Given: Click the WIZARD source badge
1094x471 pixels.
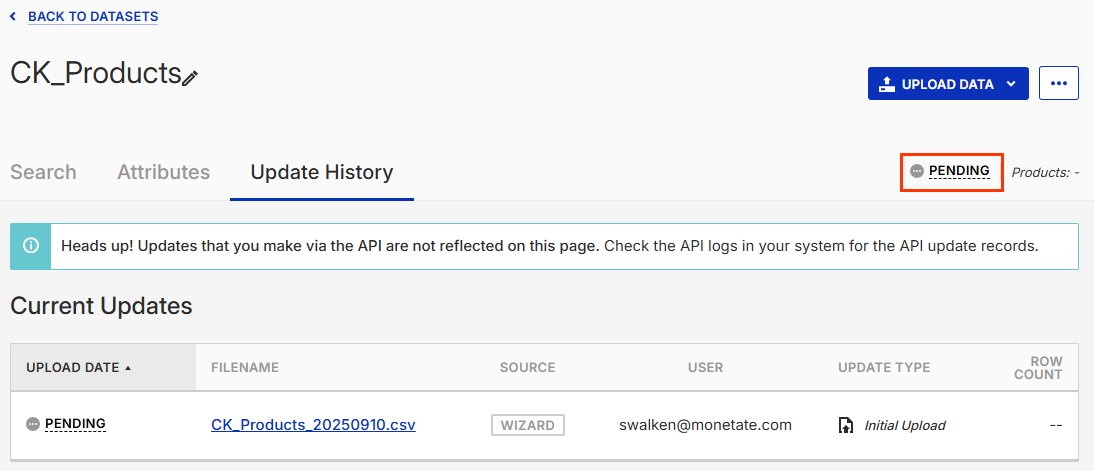Looking at the screenshot, I should (x=527, y=425).
